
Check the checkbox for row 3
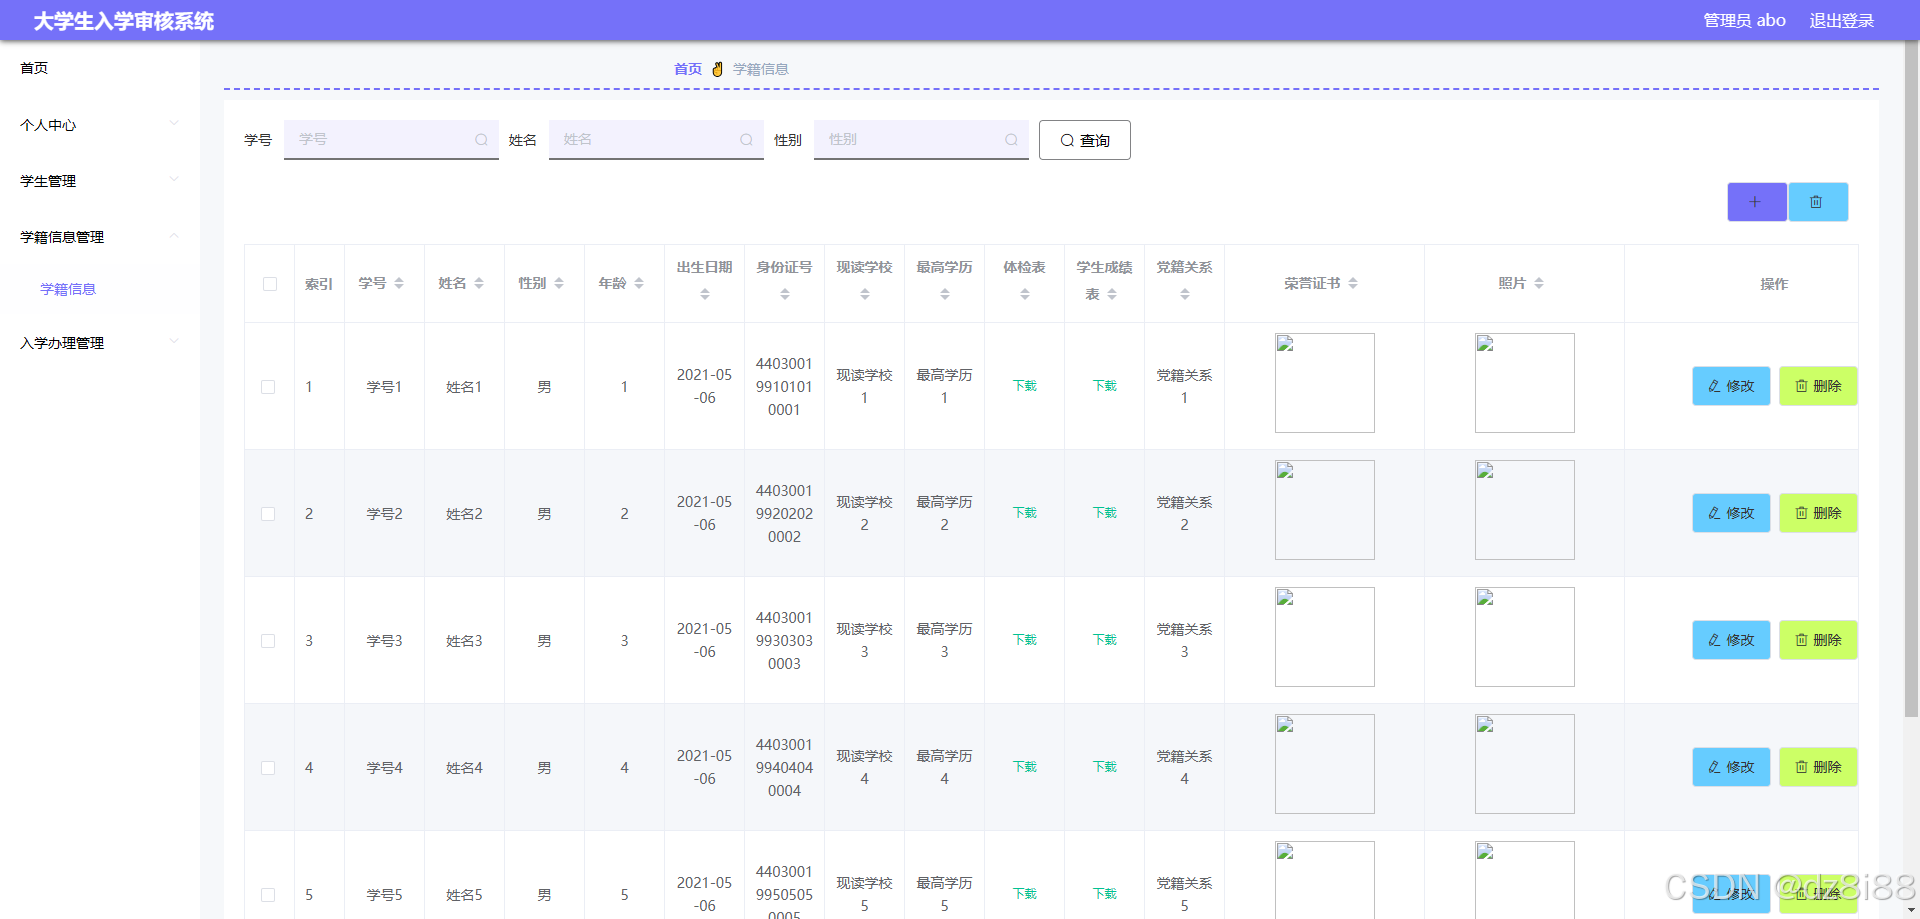coord(268,640)
